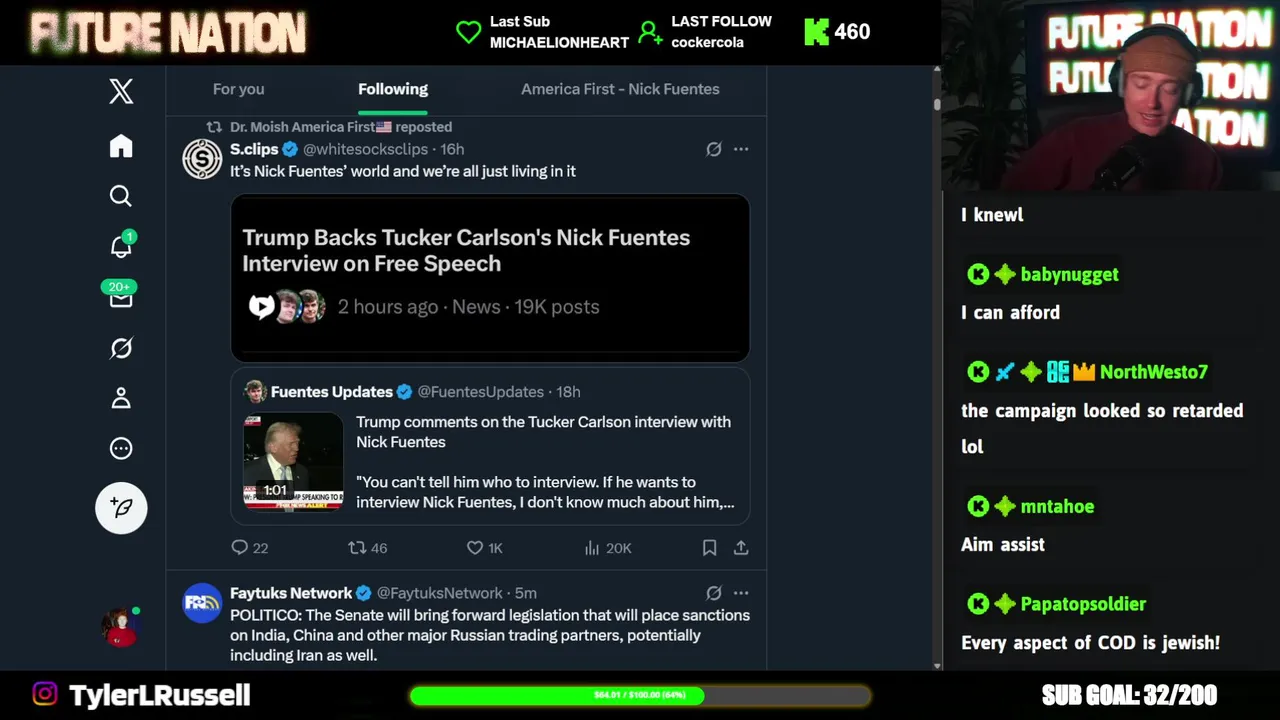Click FUTURE NATION logo header

[168, 33]
